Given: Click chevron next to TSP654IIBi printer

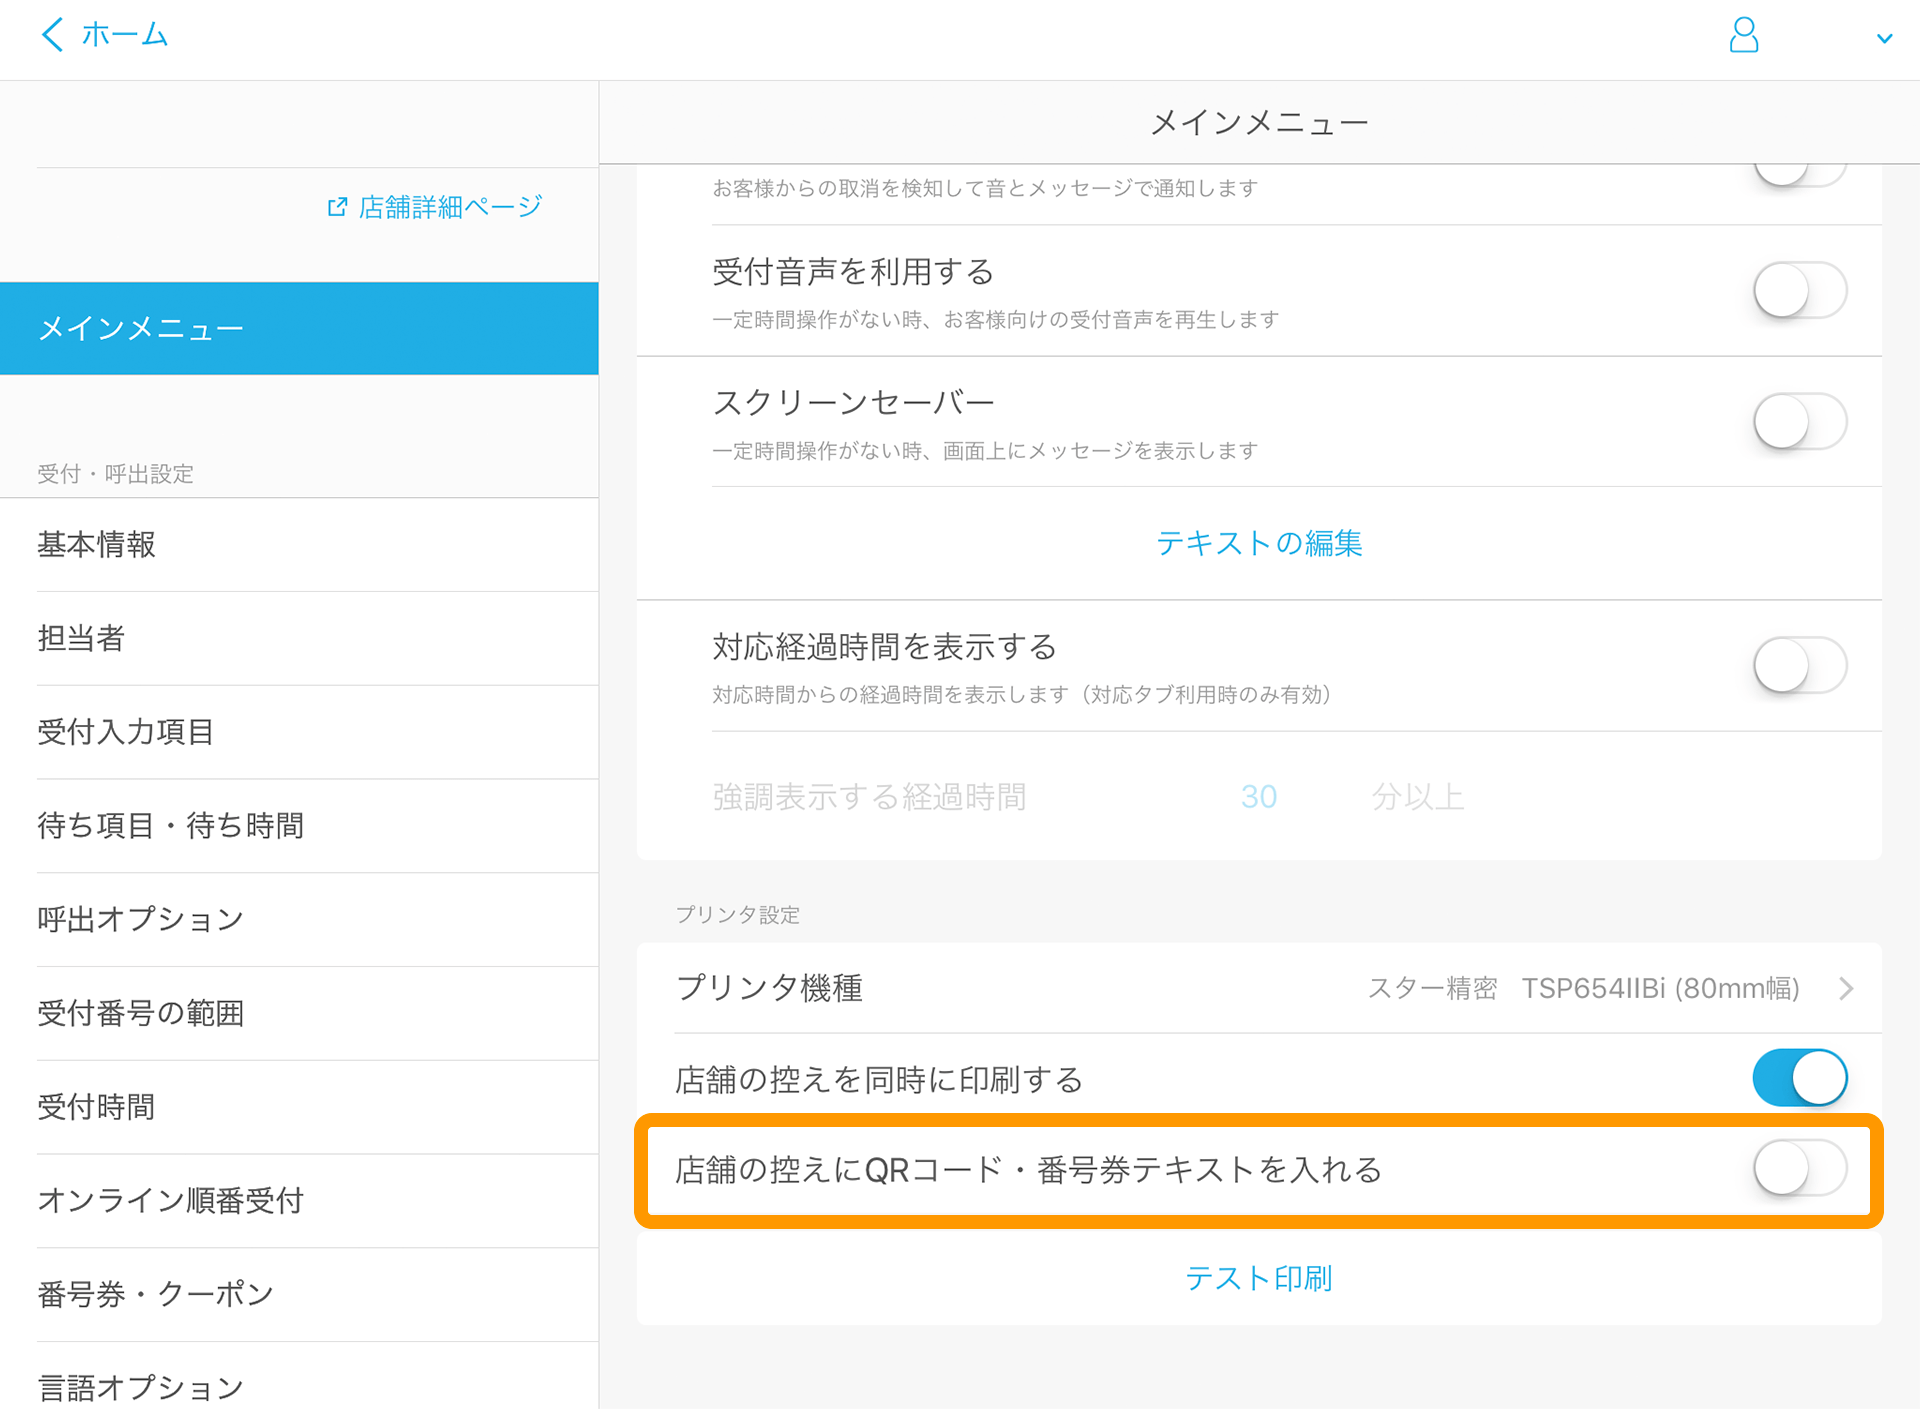Looking at the screenshot, I should [1846, 989].
